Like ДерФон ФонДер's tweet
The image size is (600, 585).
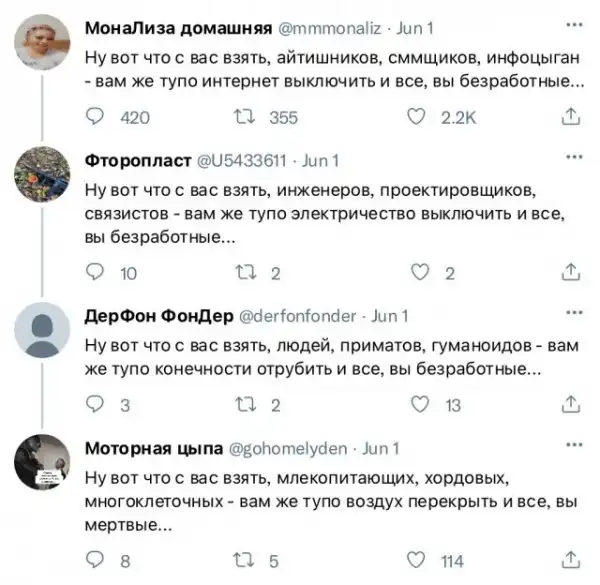point(421,404)
